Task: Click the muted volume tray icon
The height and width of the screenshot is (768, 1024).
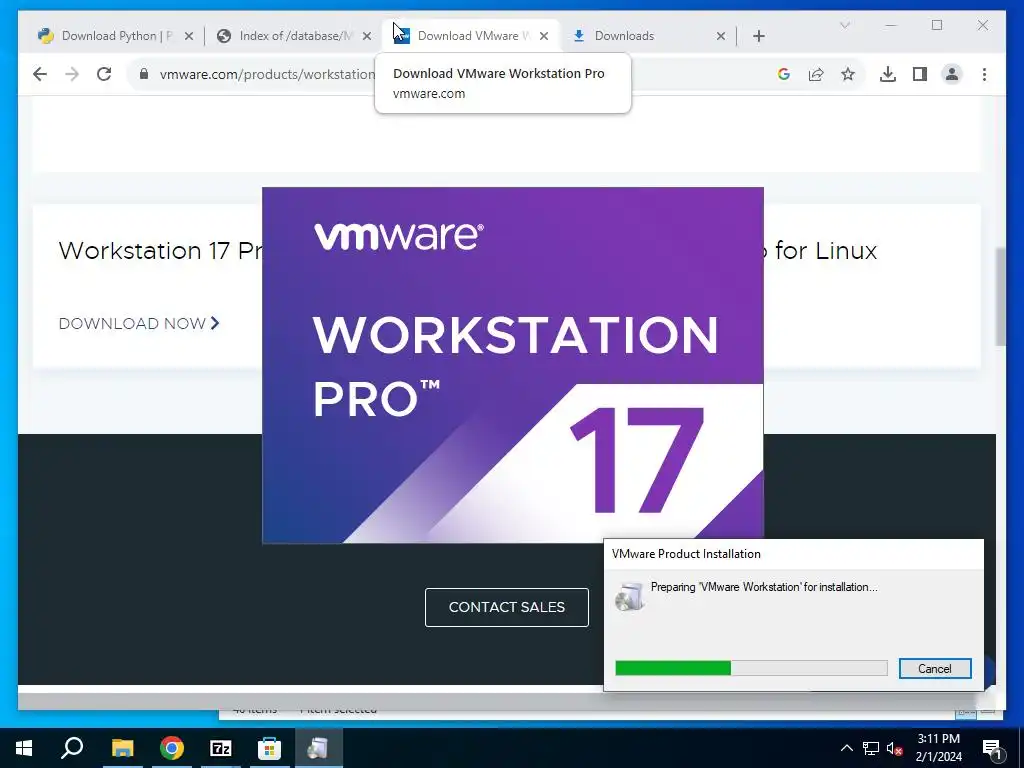Action: (895, 748)
